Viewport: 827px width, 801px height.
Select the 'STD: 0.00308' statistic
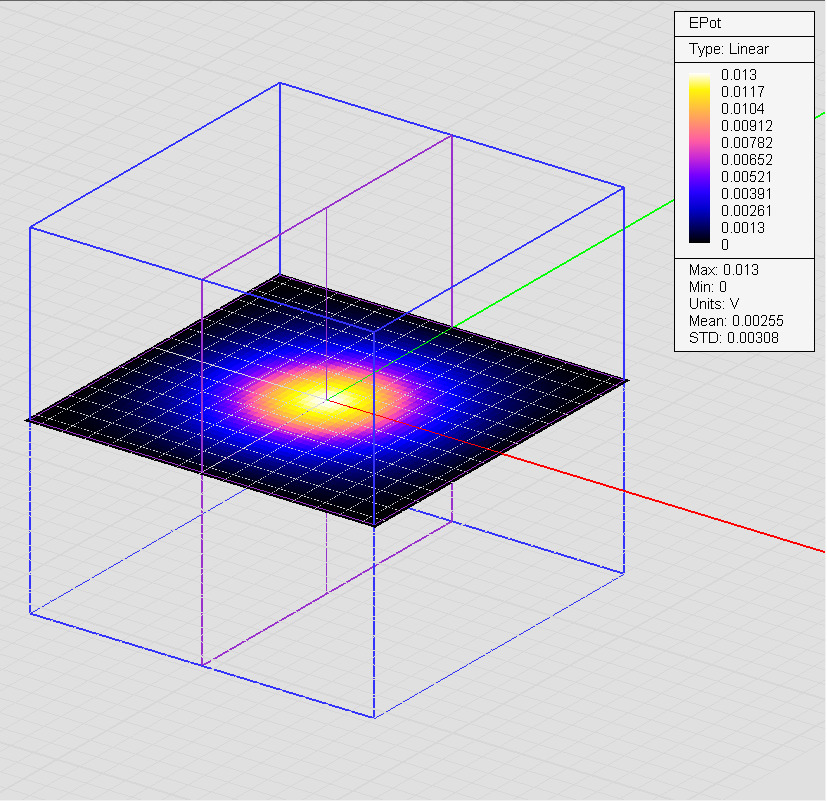[x=733, y=338]
